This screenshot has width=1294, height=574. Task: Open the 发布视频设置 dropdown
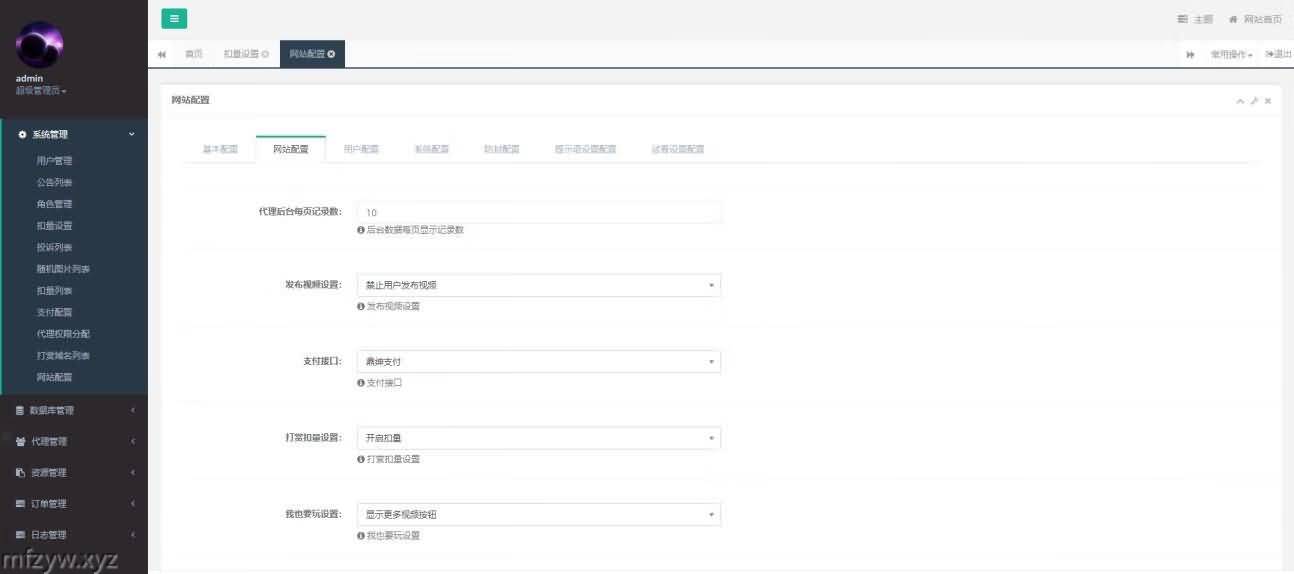538,285
